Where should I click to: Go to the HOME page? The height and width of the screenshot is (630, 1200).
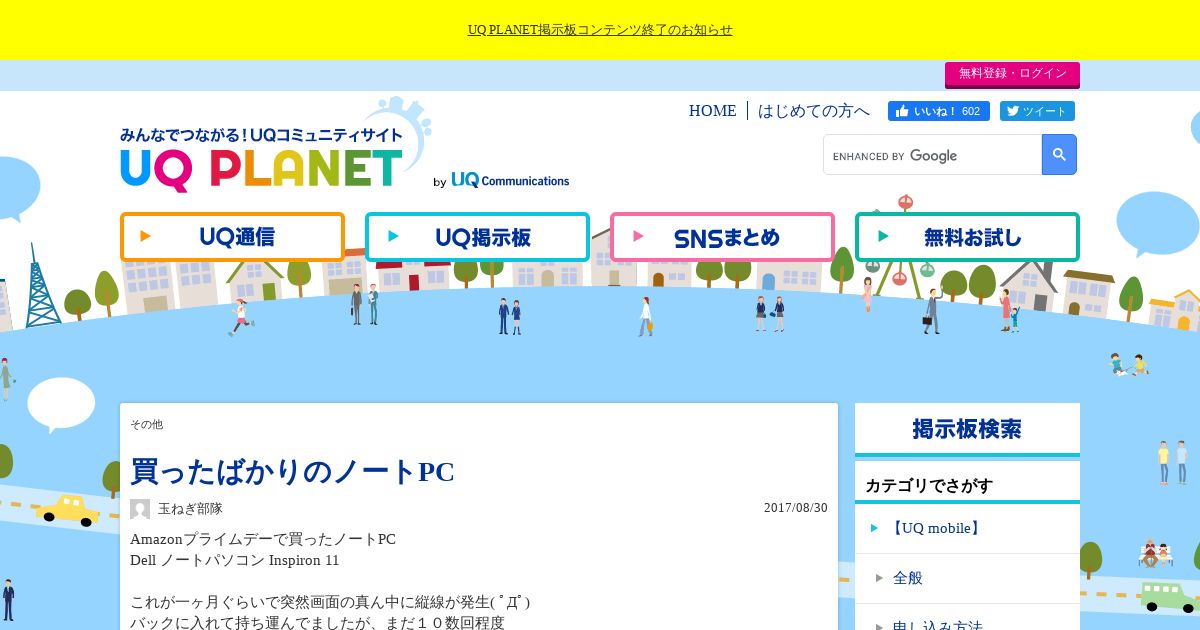[712, 111]
